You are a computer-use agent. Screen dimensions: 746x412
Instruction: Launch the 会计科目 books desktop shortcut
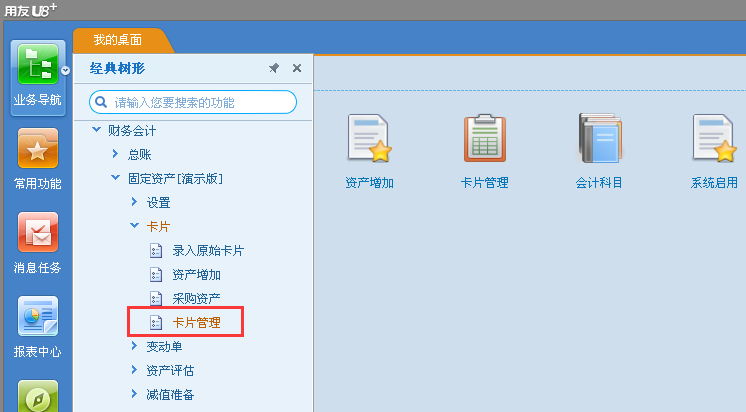pos(599,151)
